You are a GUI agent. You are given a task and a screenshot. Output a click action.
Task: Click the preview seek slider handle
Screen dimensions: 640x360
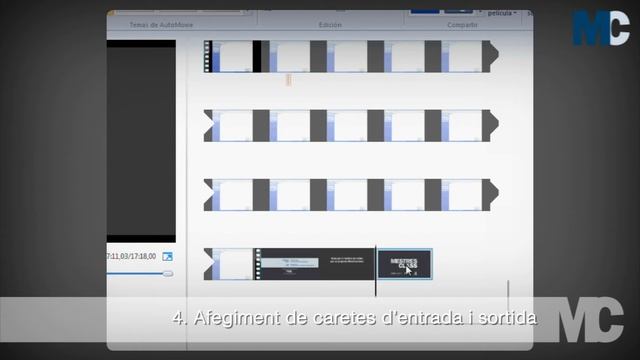click(x=168, y=273)
